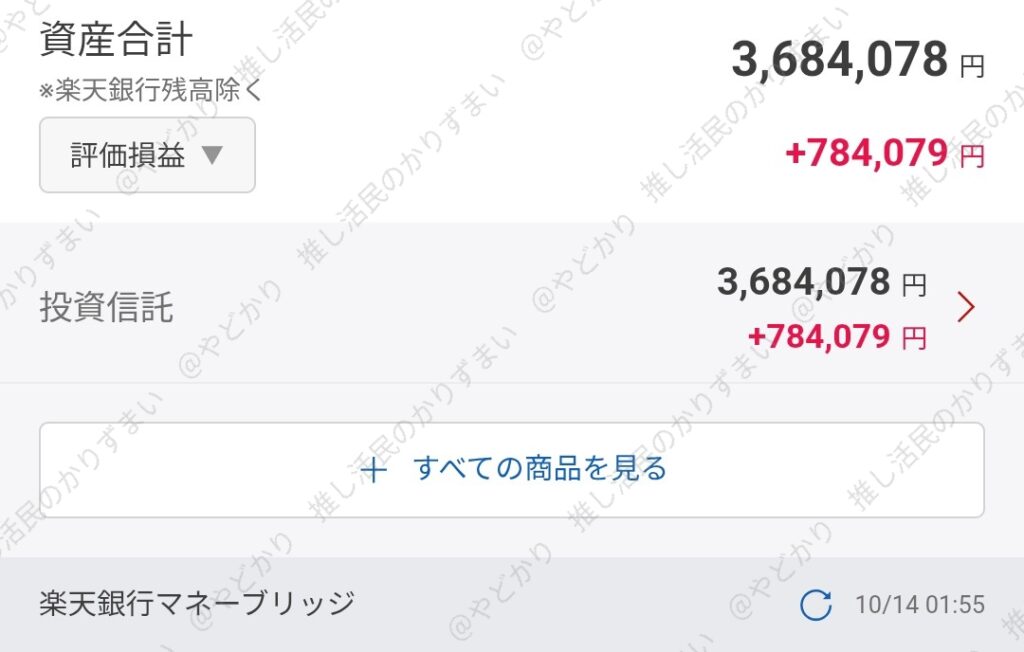Click the top red gain +784,079
The height and width of the screenshot is (652, 1024).
[x=866, y=153]
